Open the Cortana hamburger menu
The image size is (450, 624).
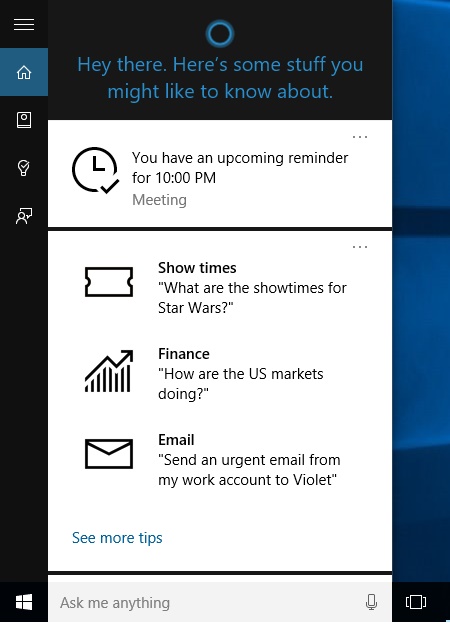pyautogui.click(x=24, y=24)
